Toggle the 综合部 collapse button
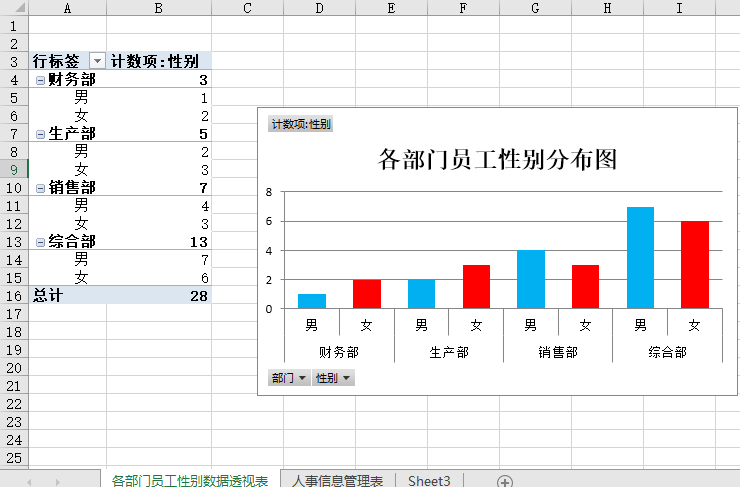Viewport: 740px width, 487px height. 40,242
